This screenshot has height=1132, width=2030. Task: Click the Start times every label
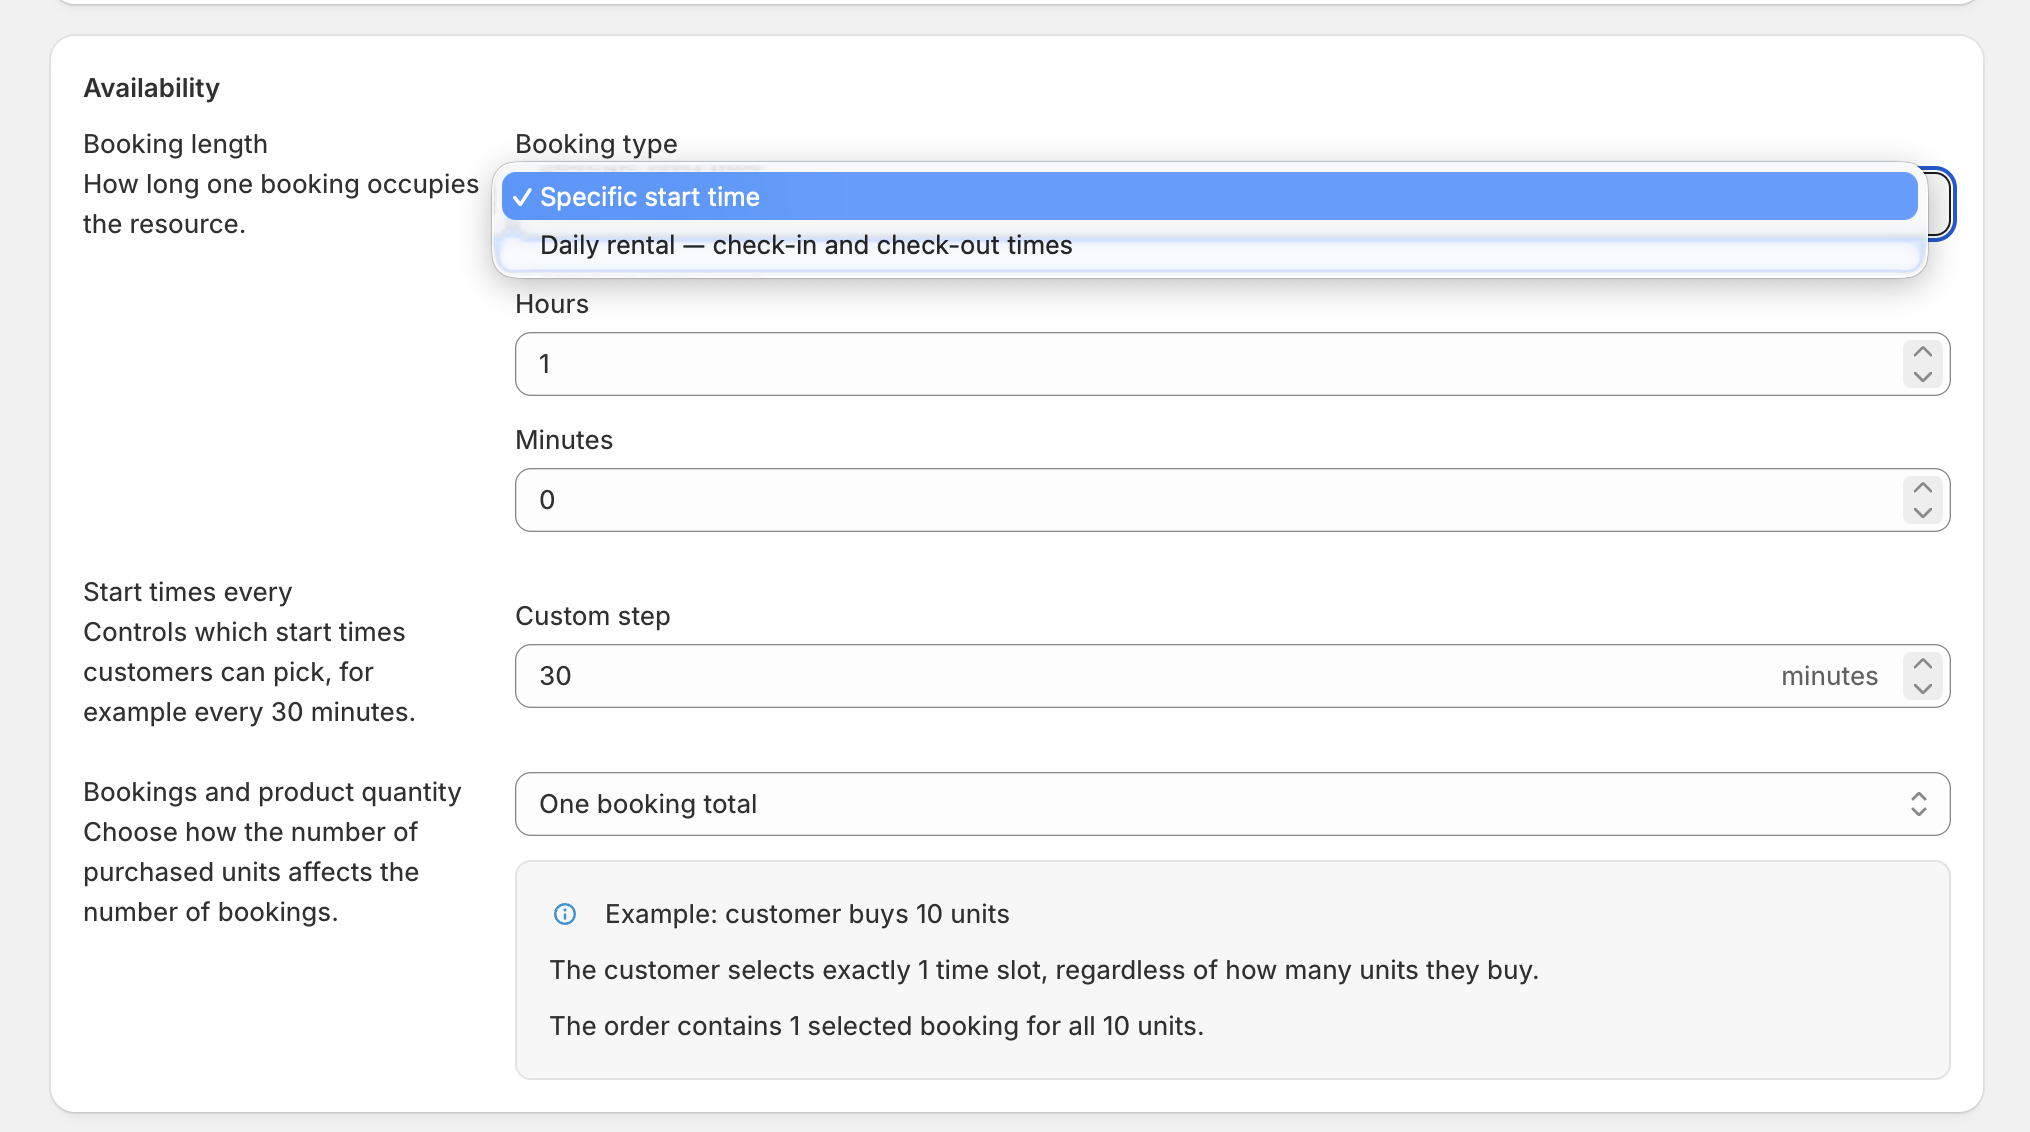point(187,592)
